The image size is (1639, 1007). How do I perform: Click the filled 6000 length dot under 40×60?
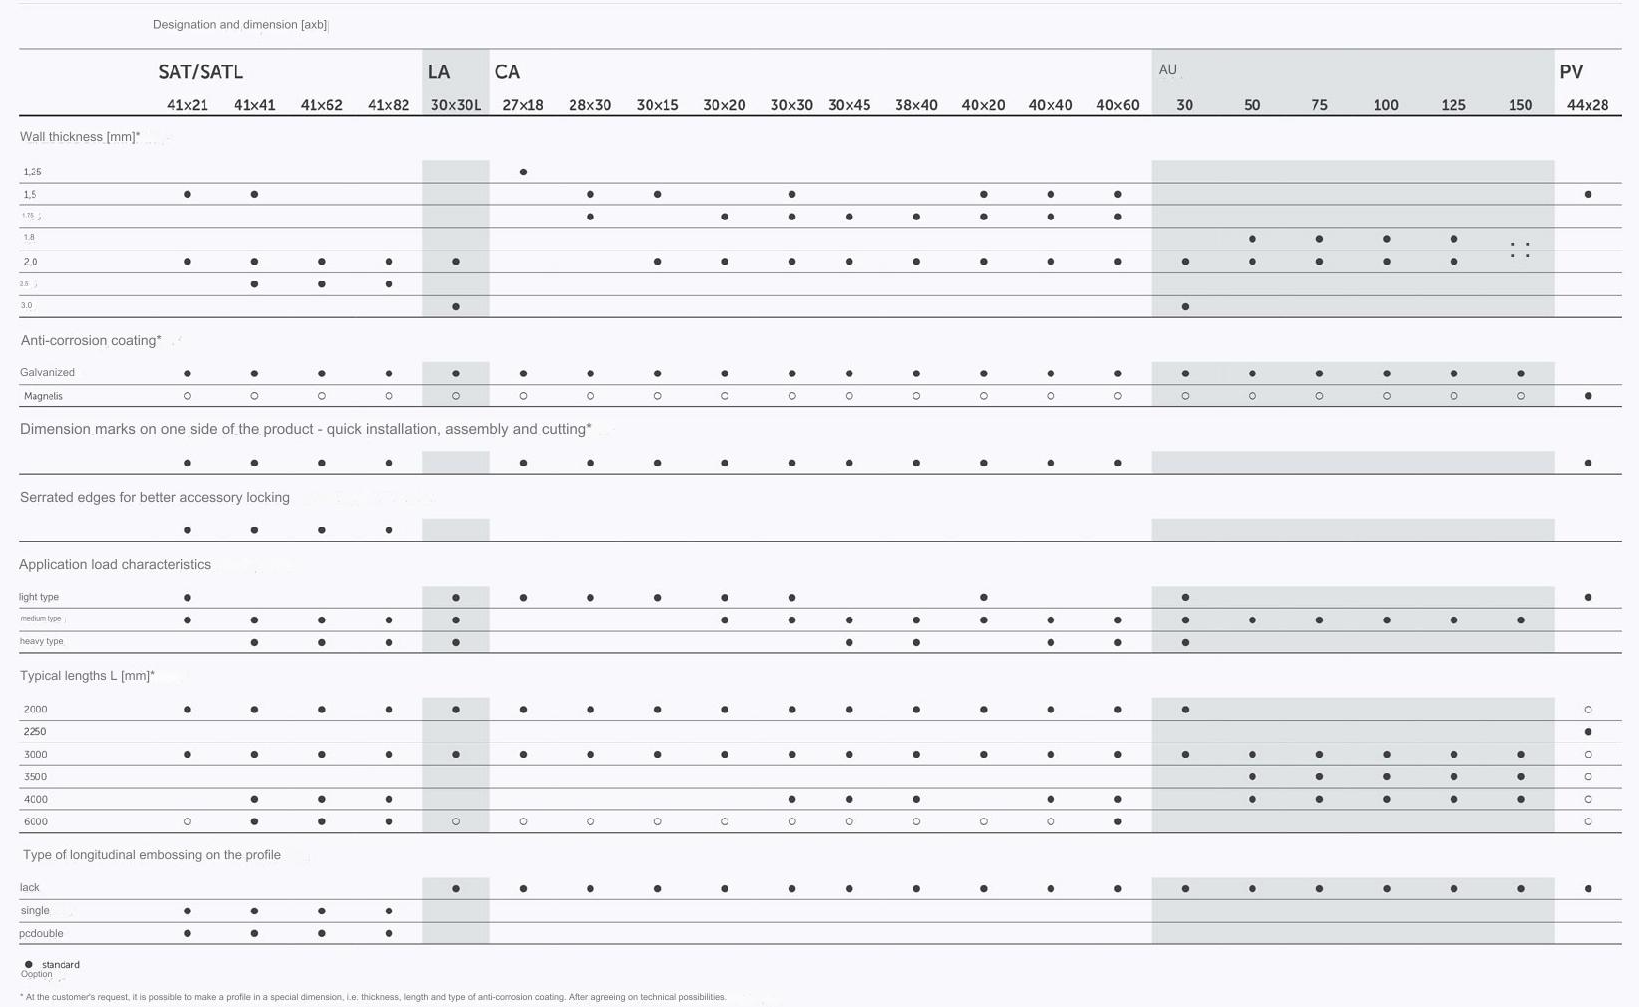pyautogui.click(x=1118, y=822)
